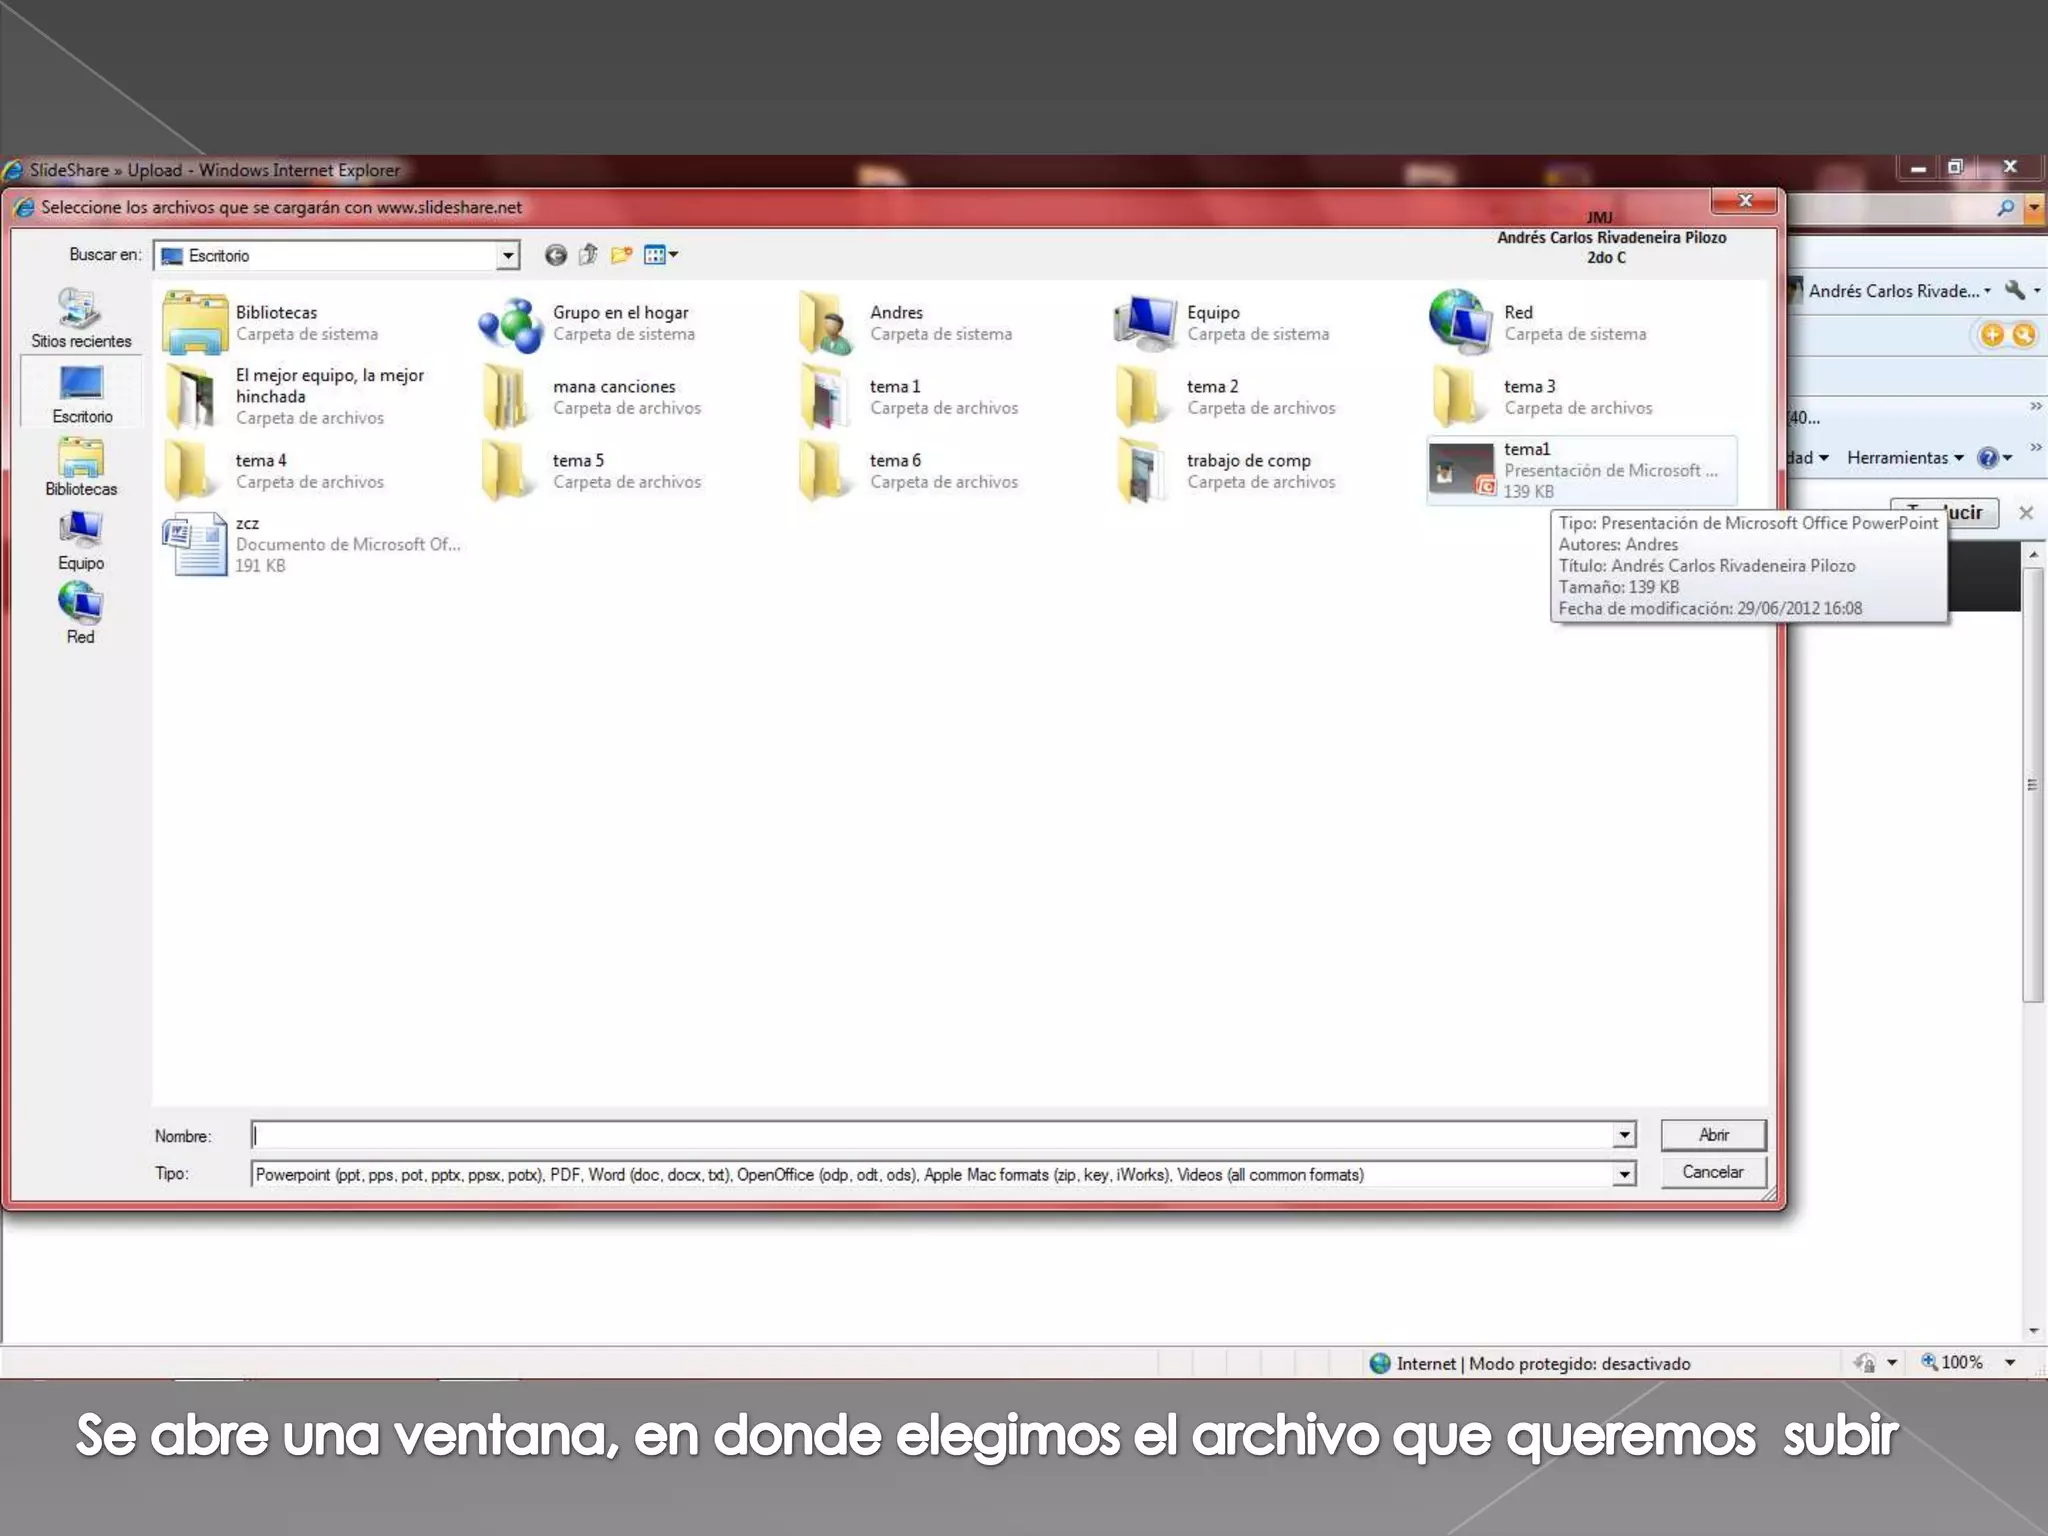Viewport: 2048px width, 1536px height.
Task: Select Sitios recientes in the places bar
Action: click(x=80, y=318)
